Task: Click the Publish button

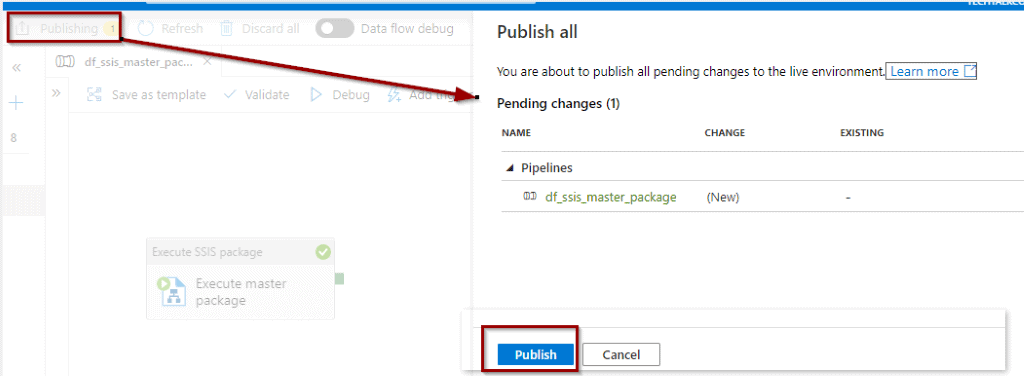Action: (536, 354)
